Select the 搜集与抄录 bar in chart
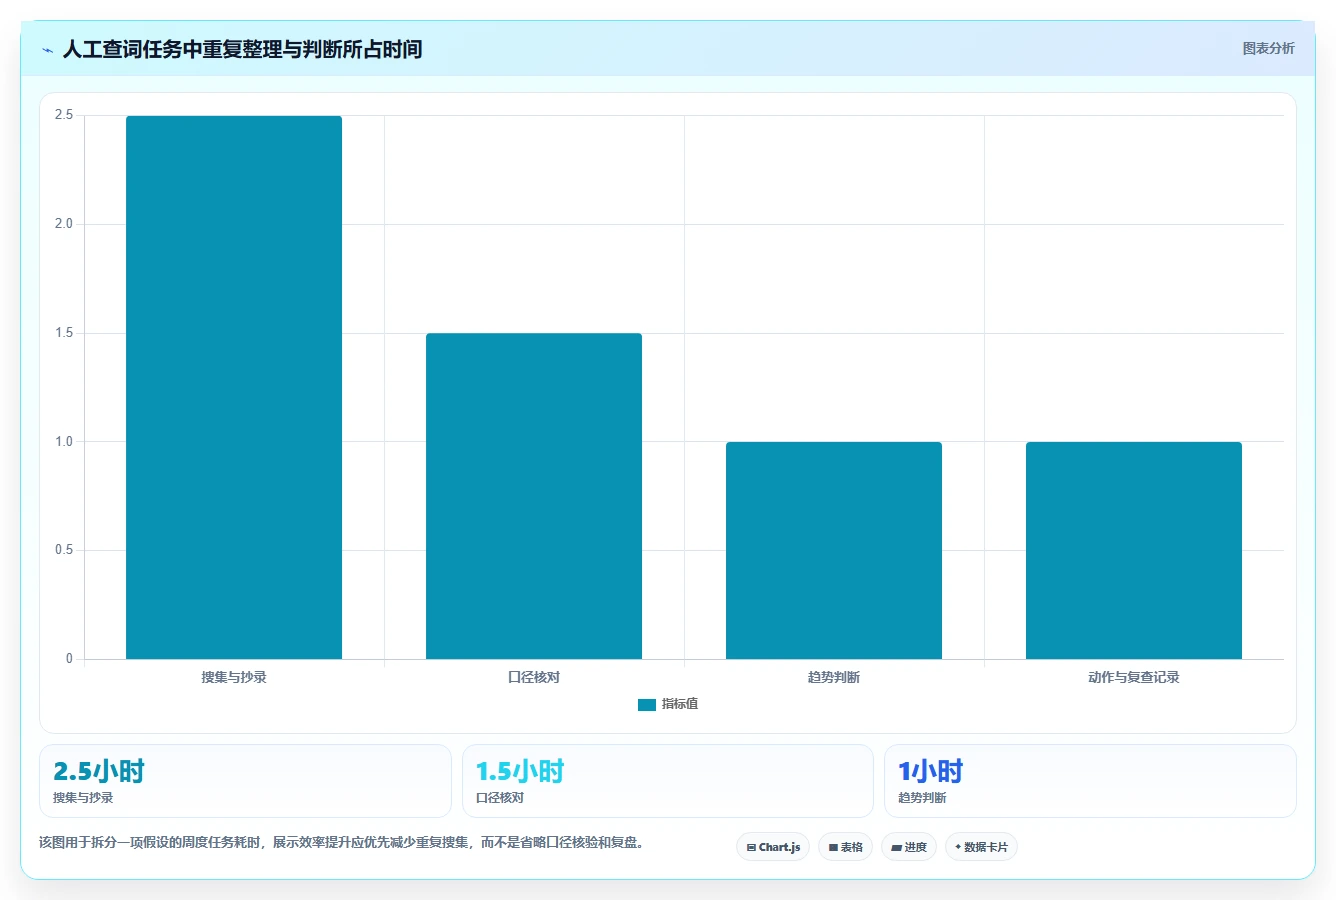 (x=234, y=387)
